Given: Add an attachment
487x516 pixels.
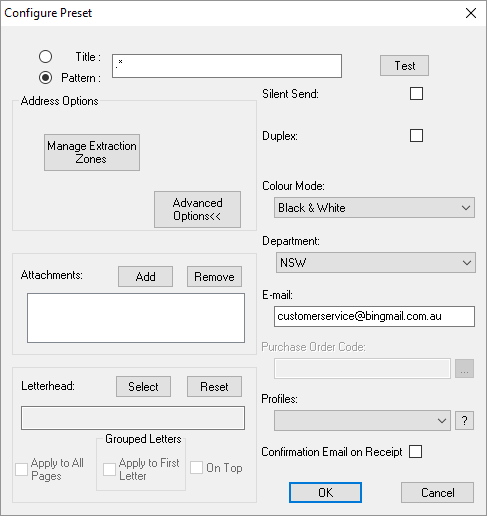Looking at the screenshot, I should point(145,276).
